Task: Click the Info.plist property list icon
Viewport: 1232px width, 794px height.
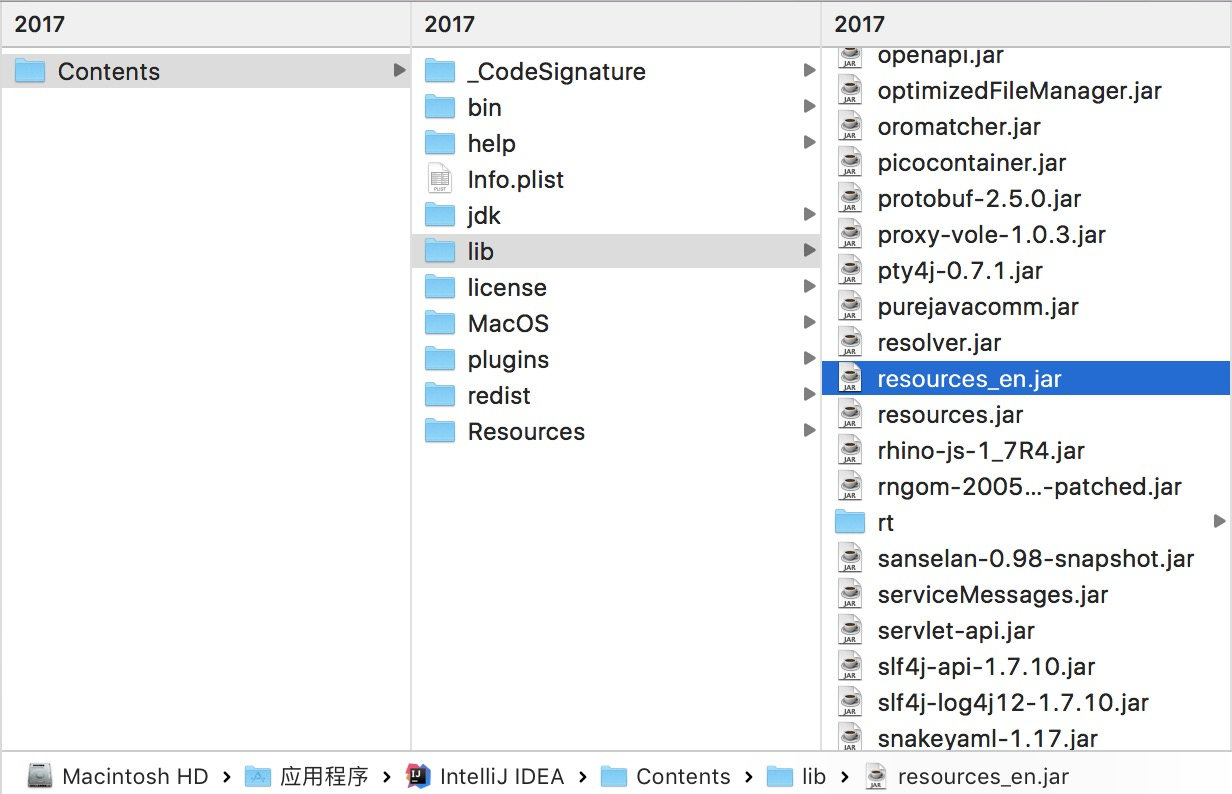Action: [x=440, y=179]
